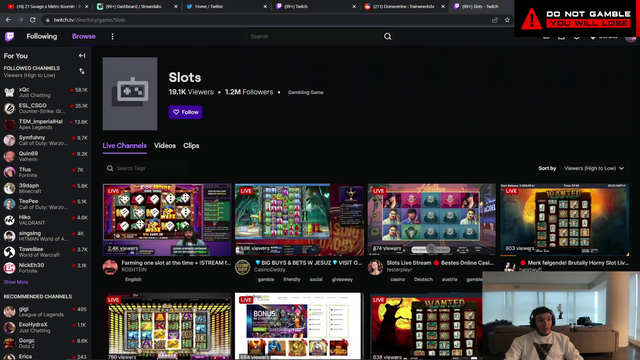Open ROSHTEIN streamer avatar

coord(110,267)
